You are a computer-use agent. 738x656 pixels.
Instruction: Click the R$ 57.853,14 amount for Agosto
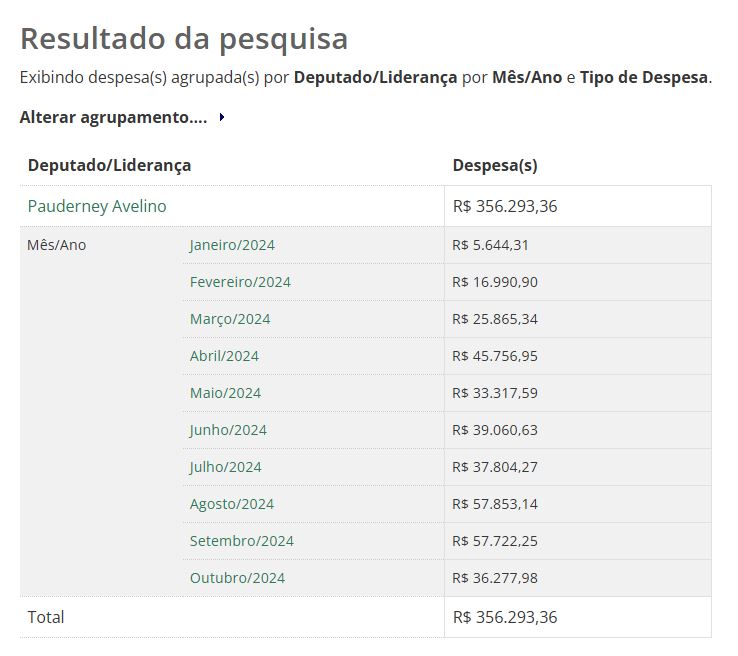pos(495,504)
